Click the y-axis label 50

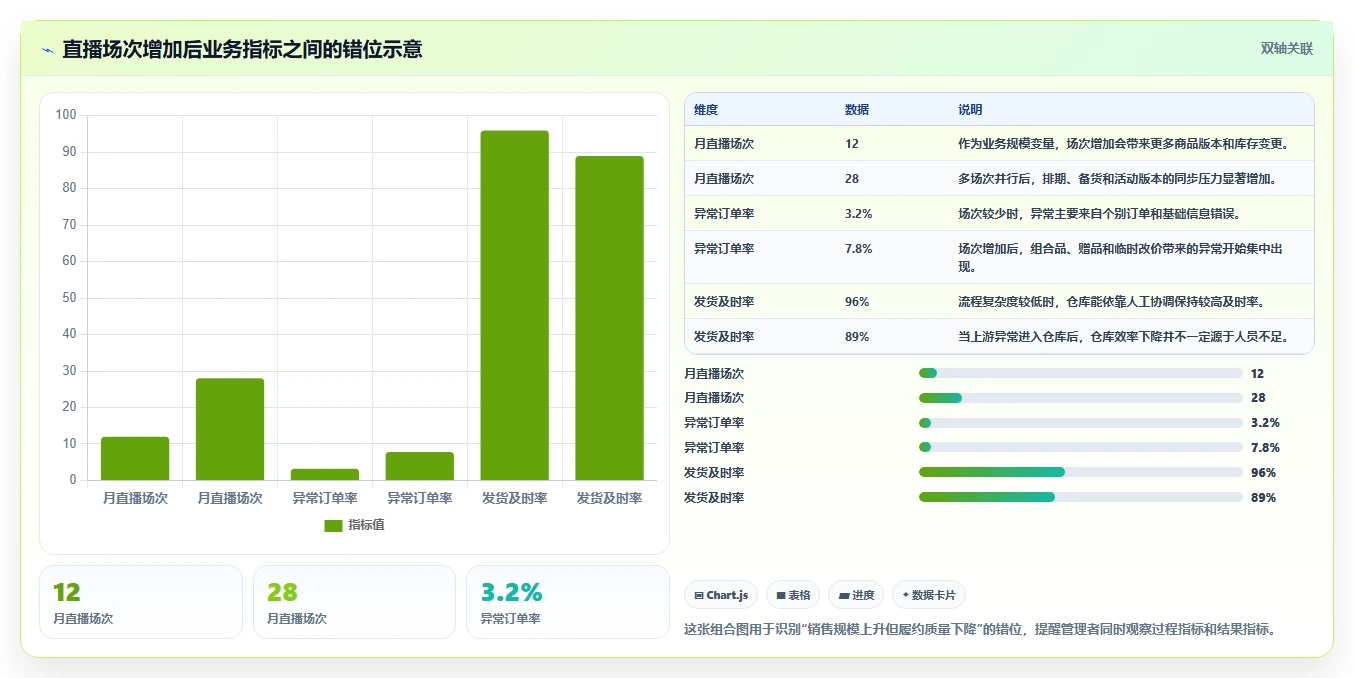70,298
